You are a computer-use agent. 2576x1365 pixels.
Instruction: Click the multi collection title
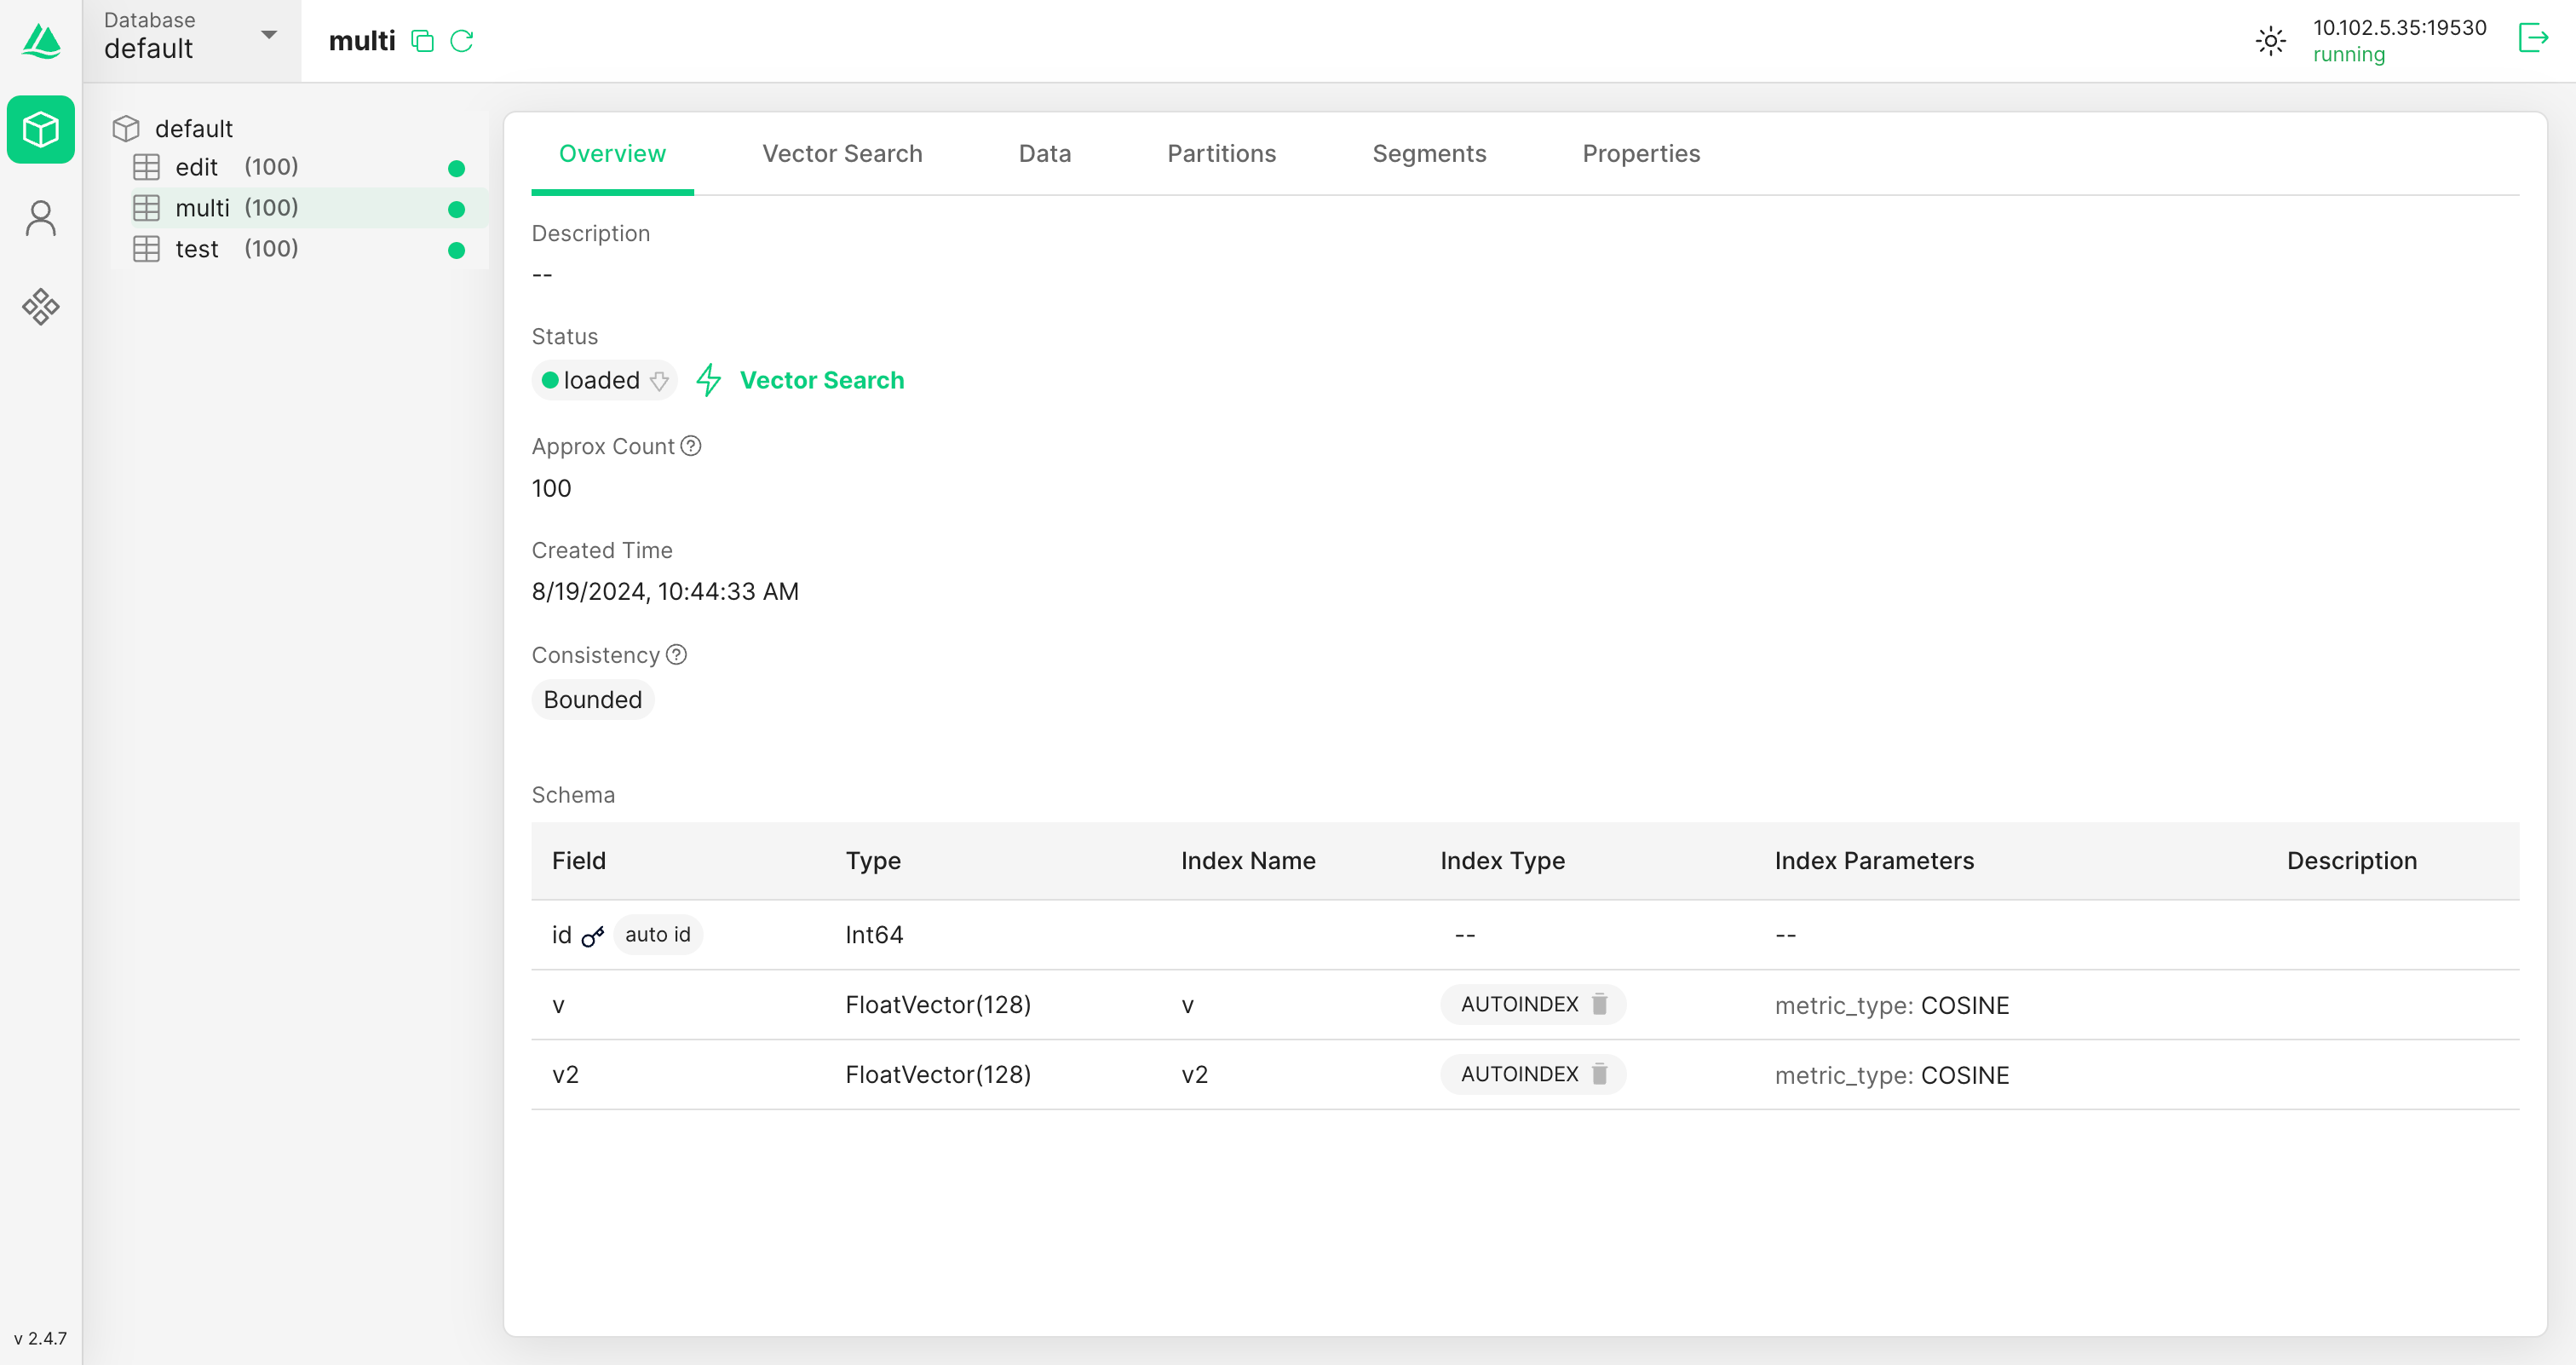[362, 41]
